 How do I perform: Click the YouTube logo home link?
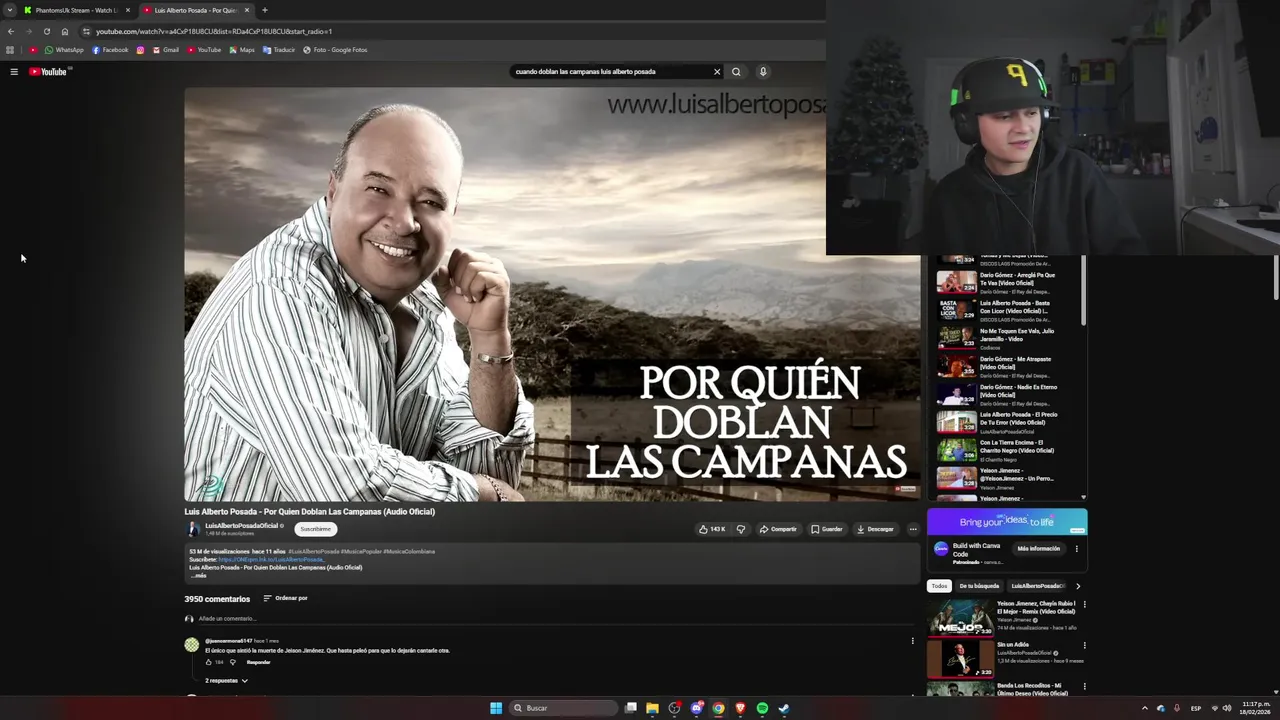48,72
